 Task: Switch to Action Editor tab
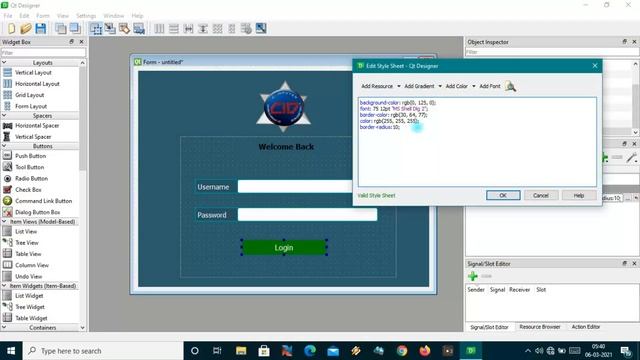[x=585, y=327]
